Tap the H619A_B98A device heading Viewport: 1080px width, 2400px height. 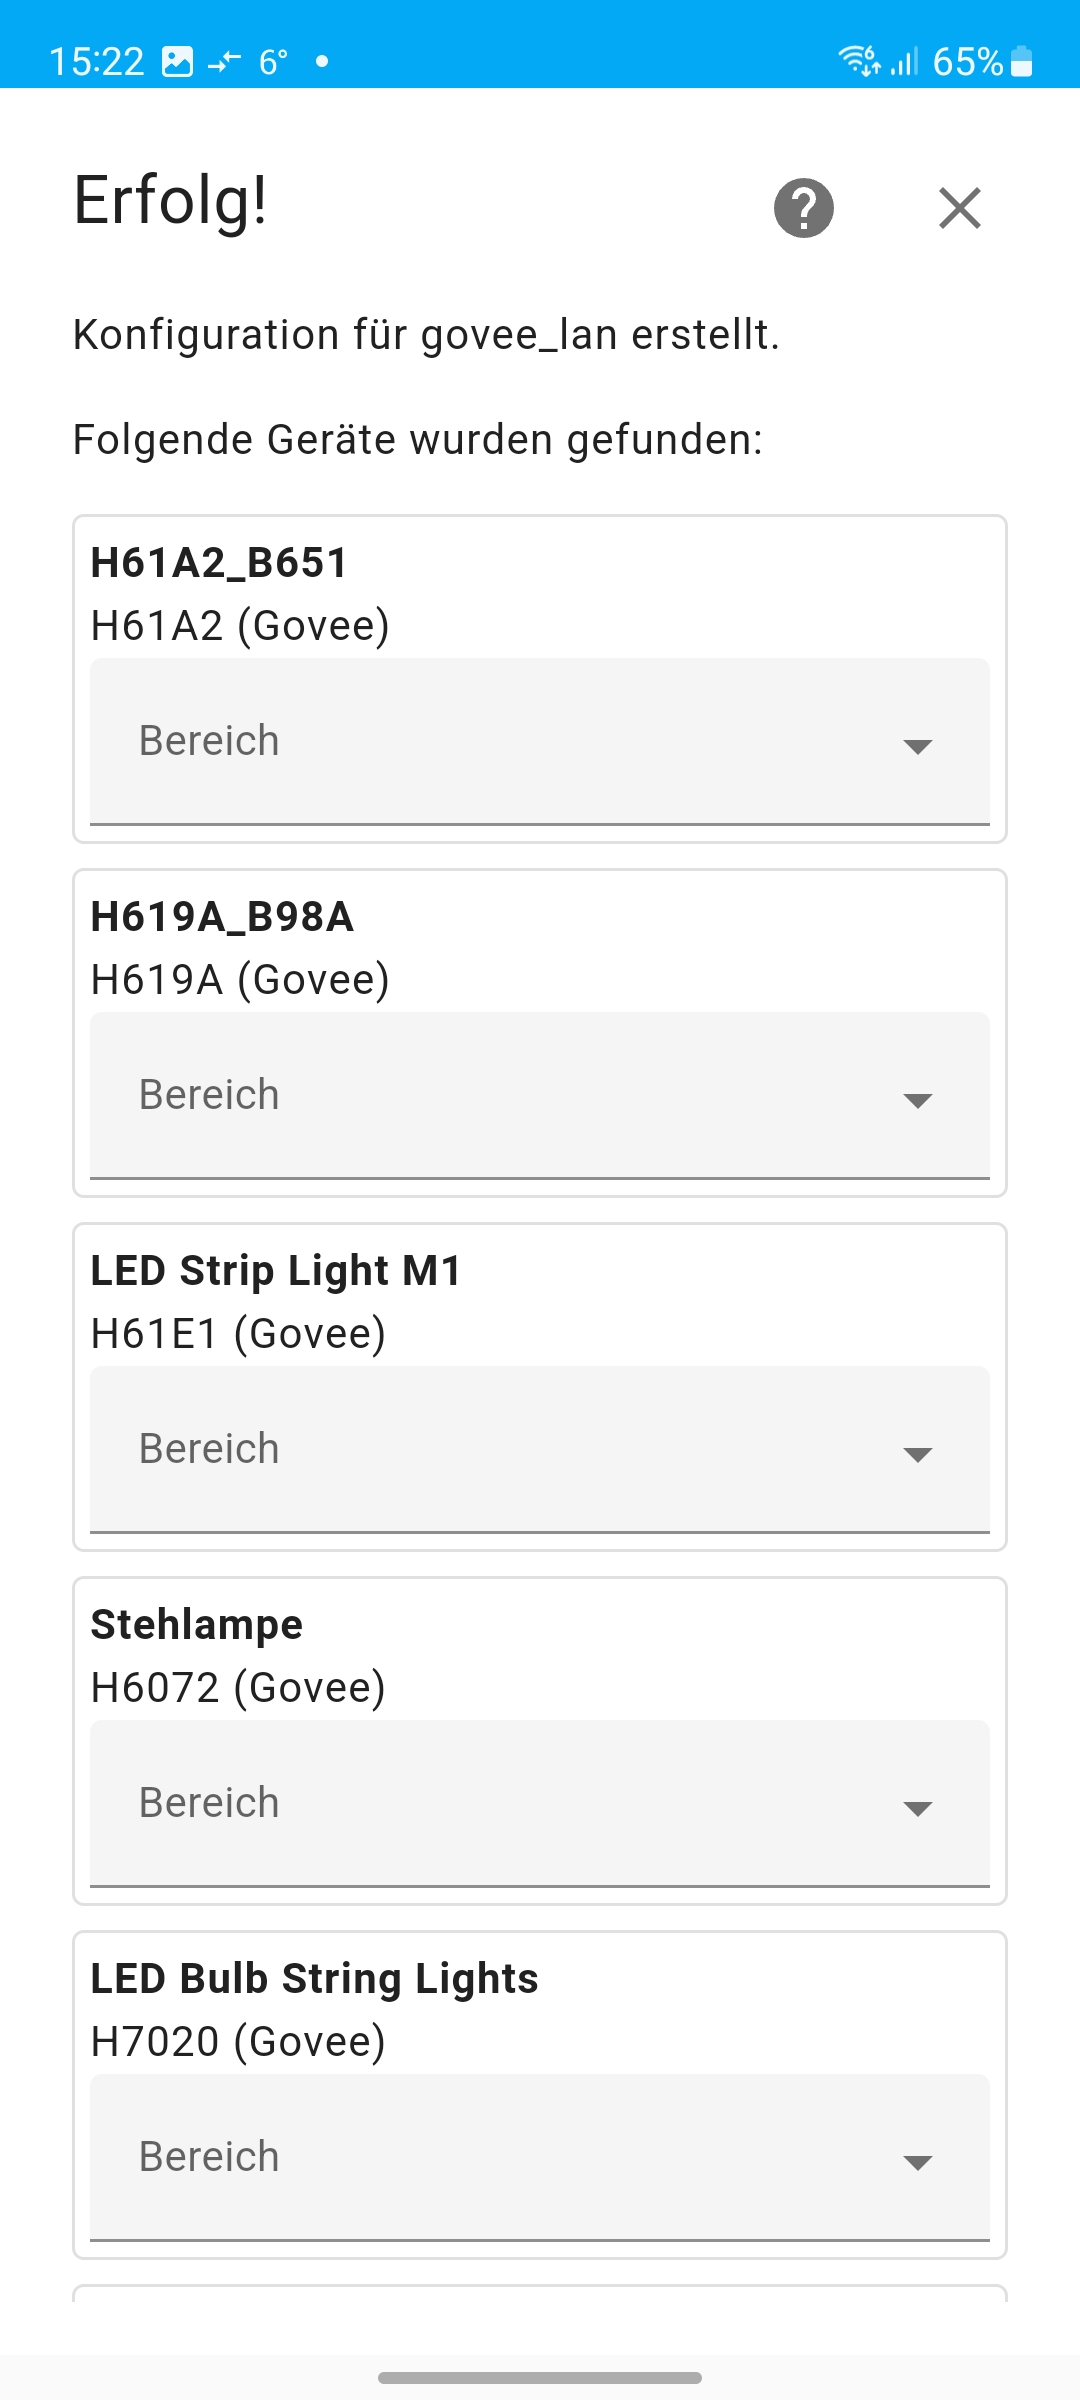(222, 917)
